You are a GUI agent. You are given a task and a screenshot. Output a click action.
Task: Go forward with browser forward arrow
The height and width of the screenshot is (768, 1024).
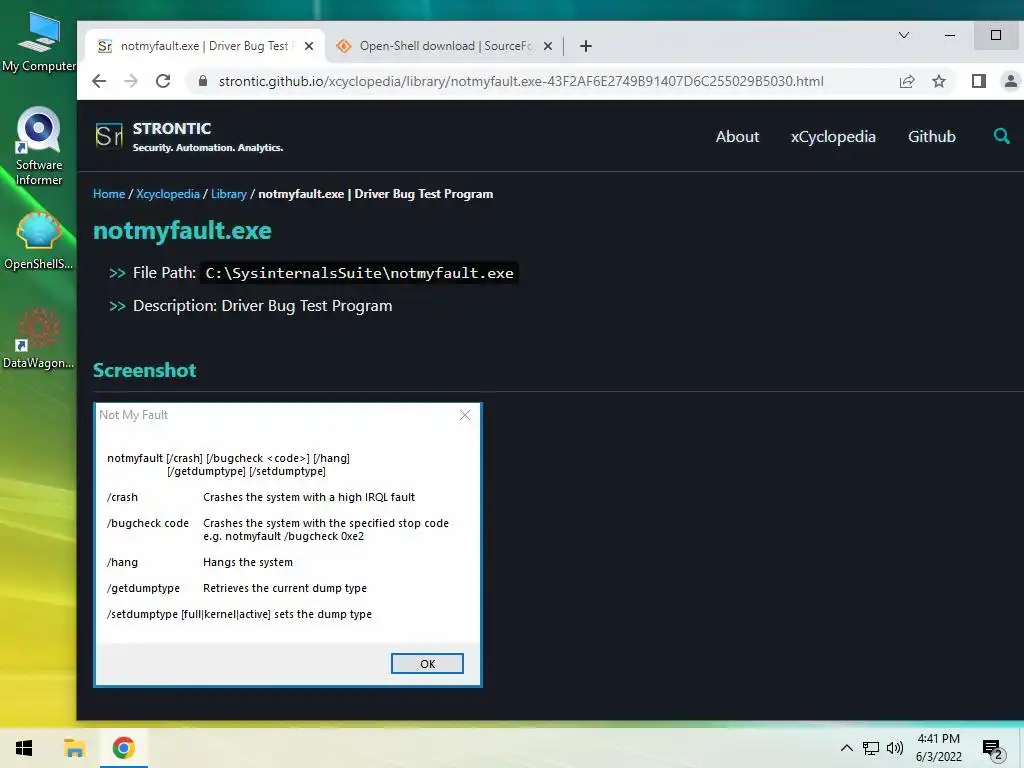(x=131, y=81)
